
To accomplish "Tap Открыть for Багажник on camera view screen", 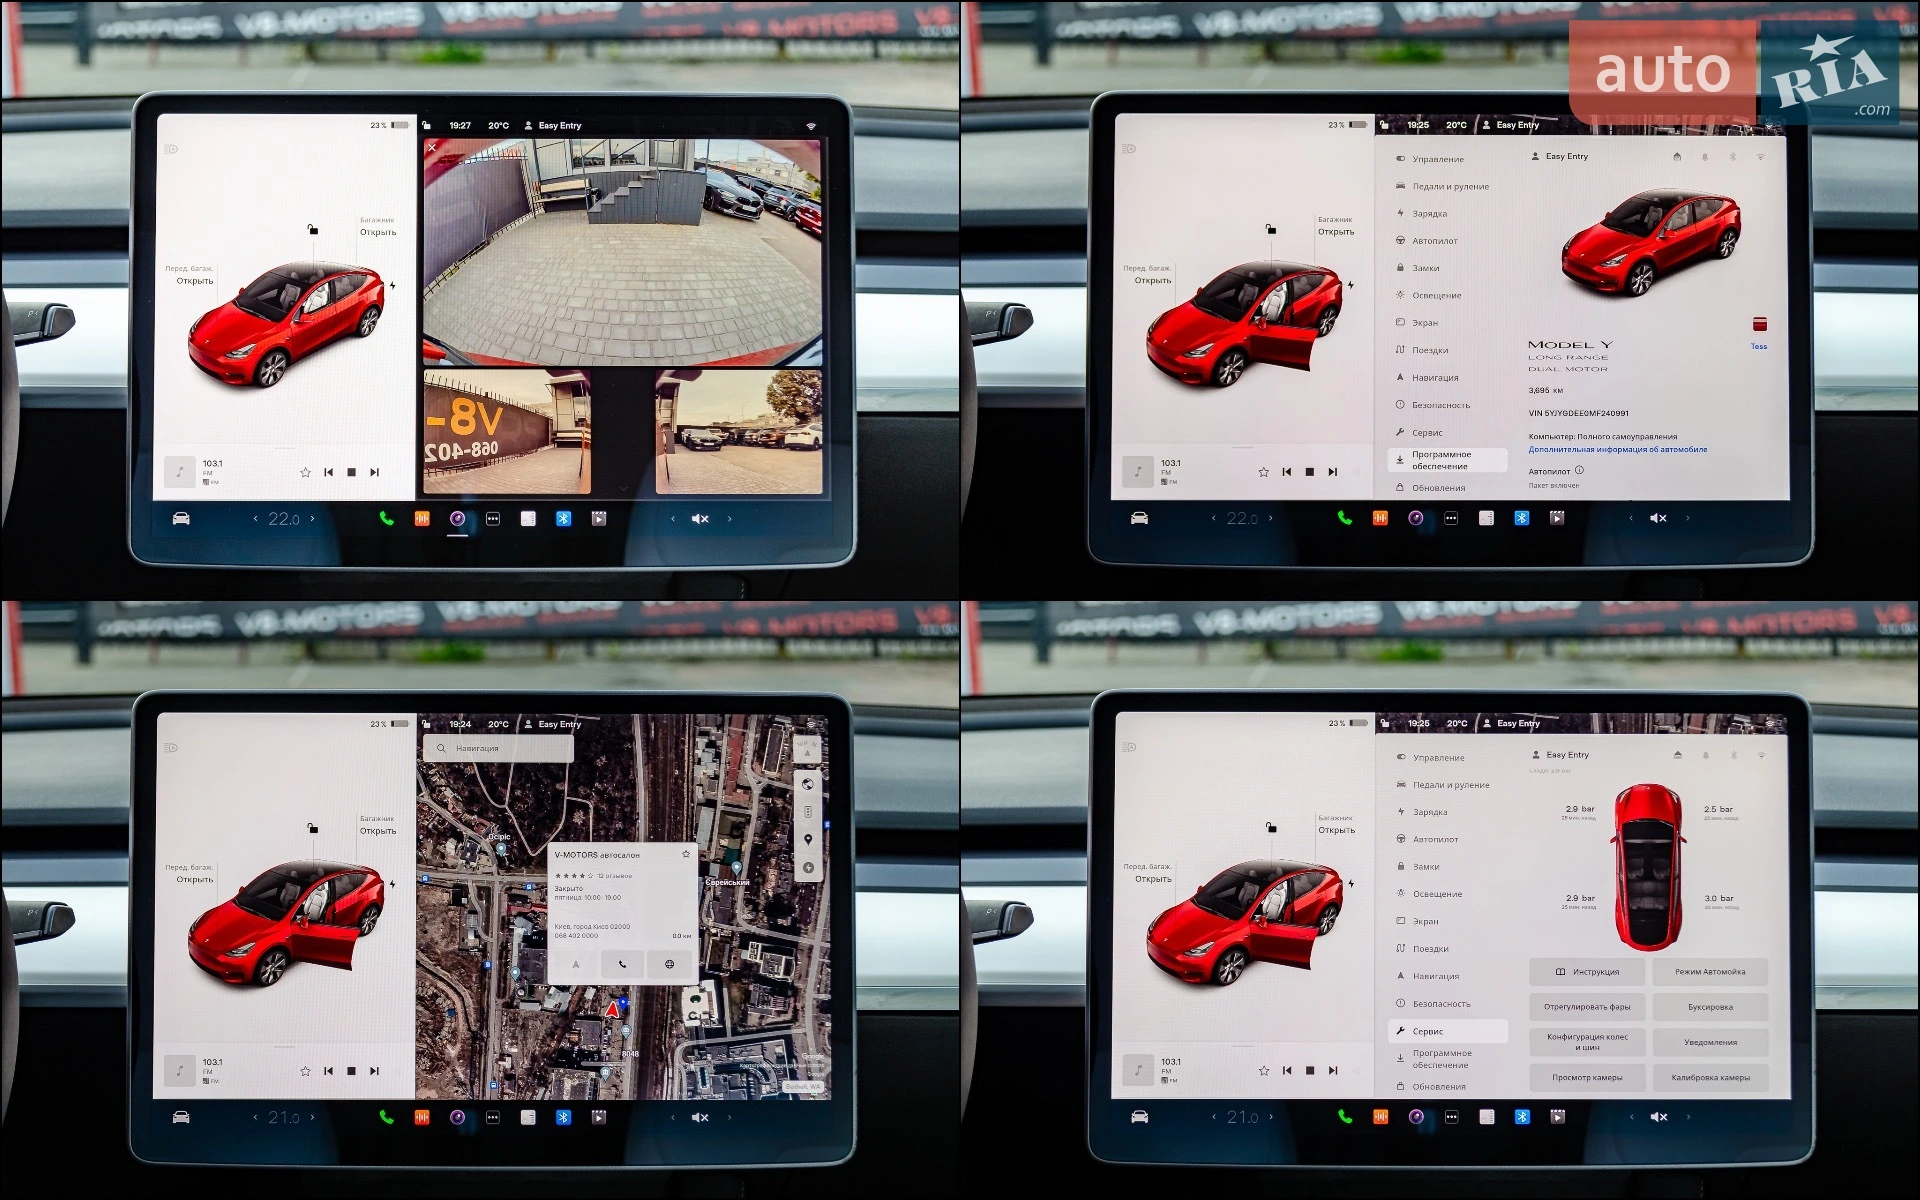I will (378, 232).
